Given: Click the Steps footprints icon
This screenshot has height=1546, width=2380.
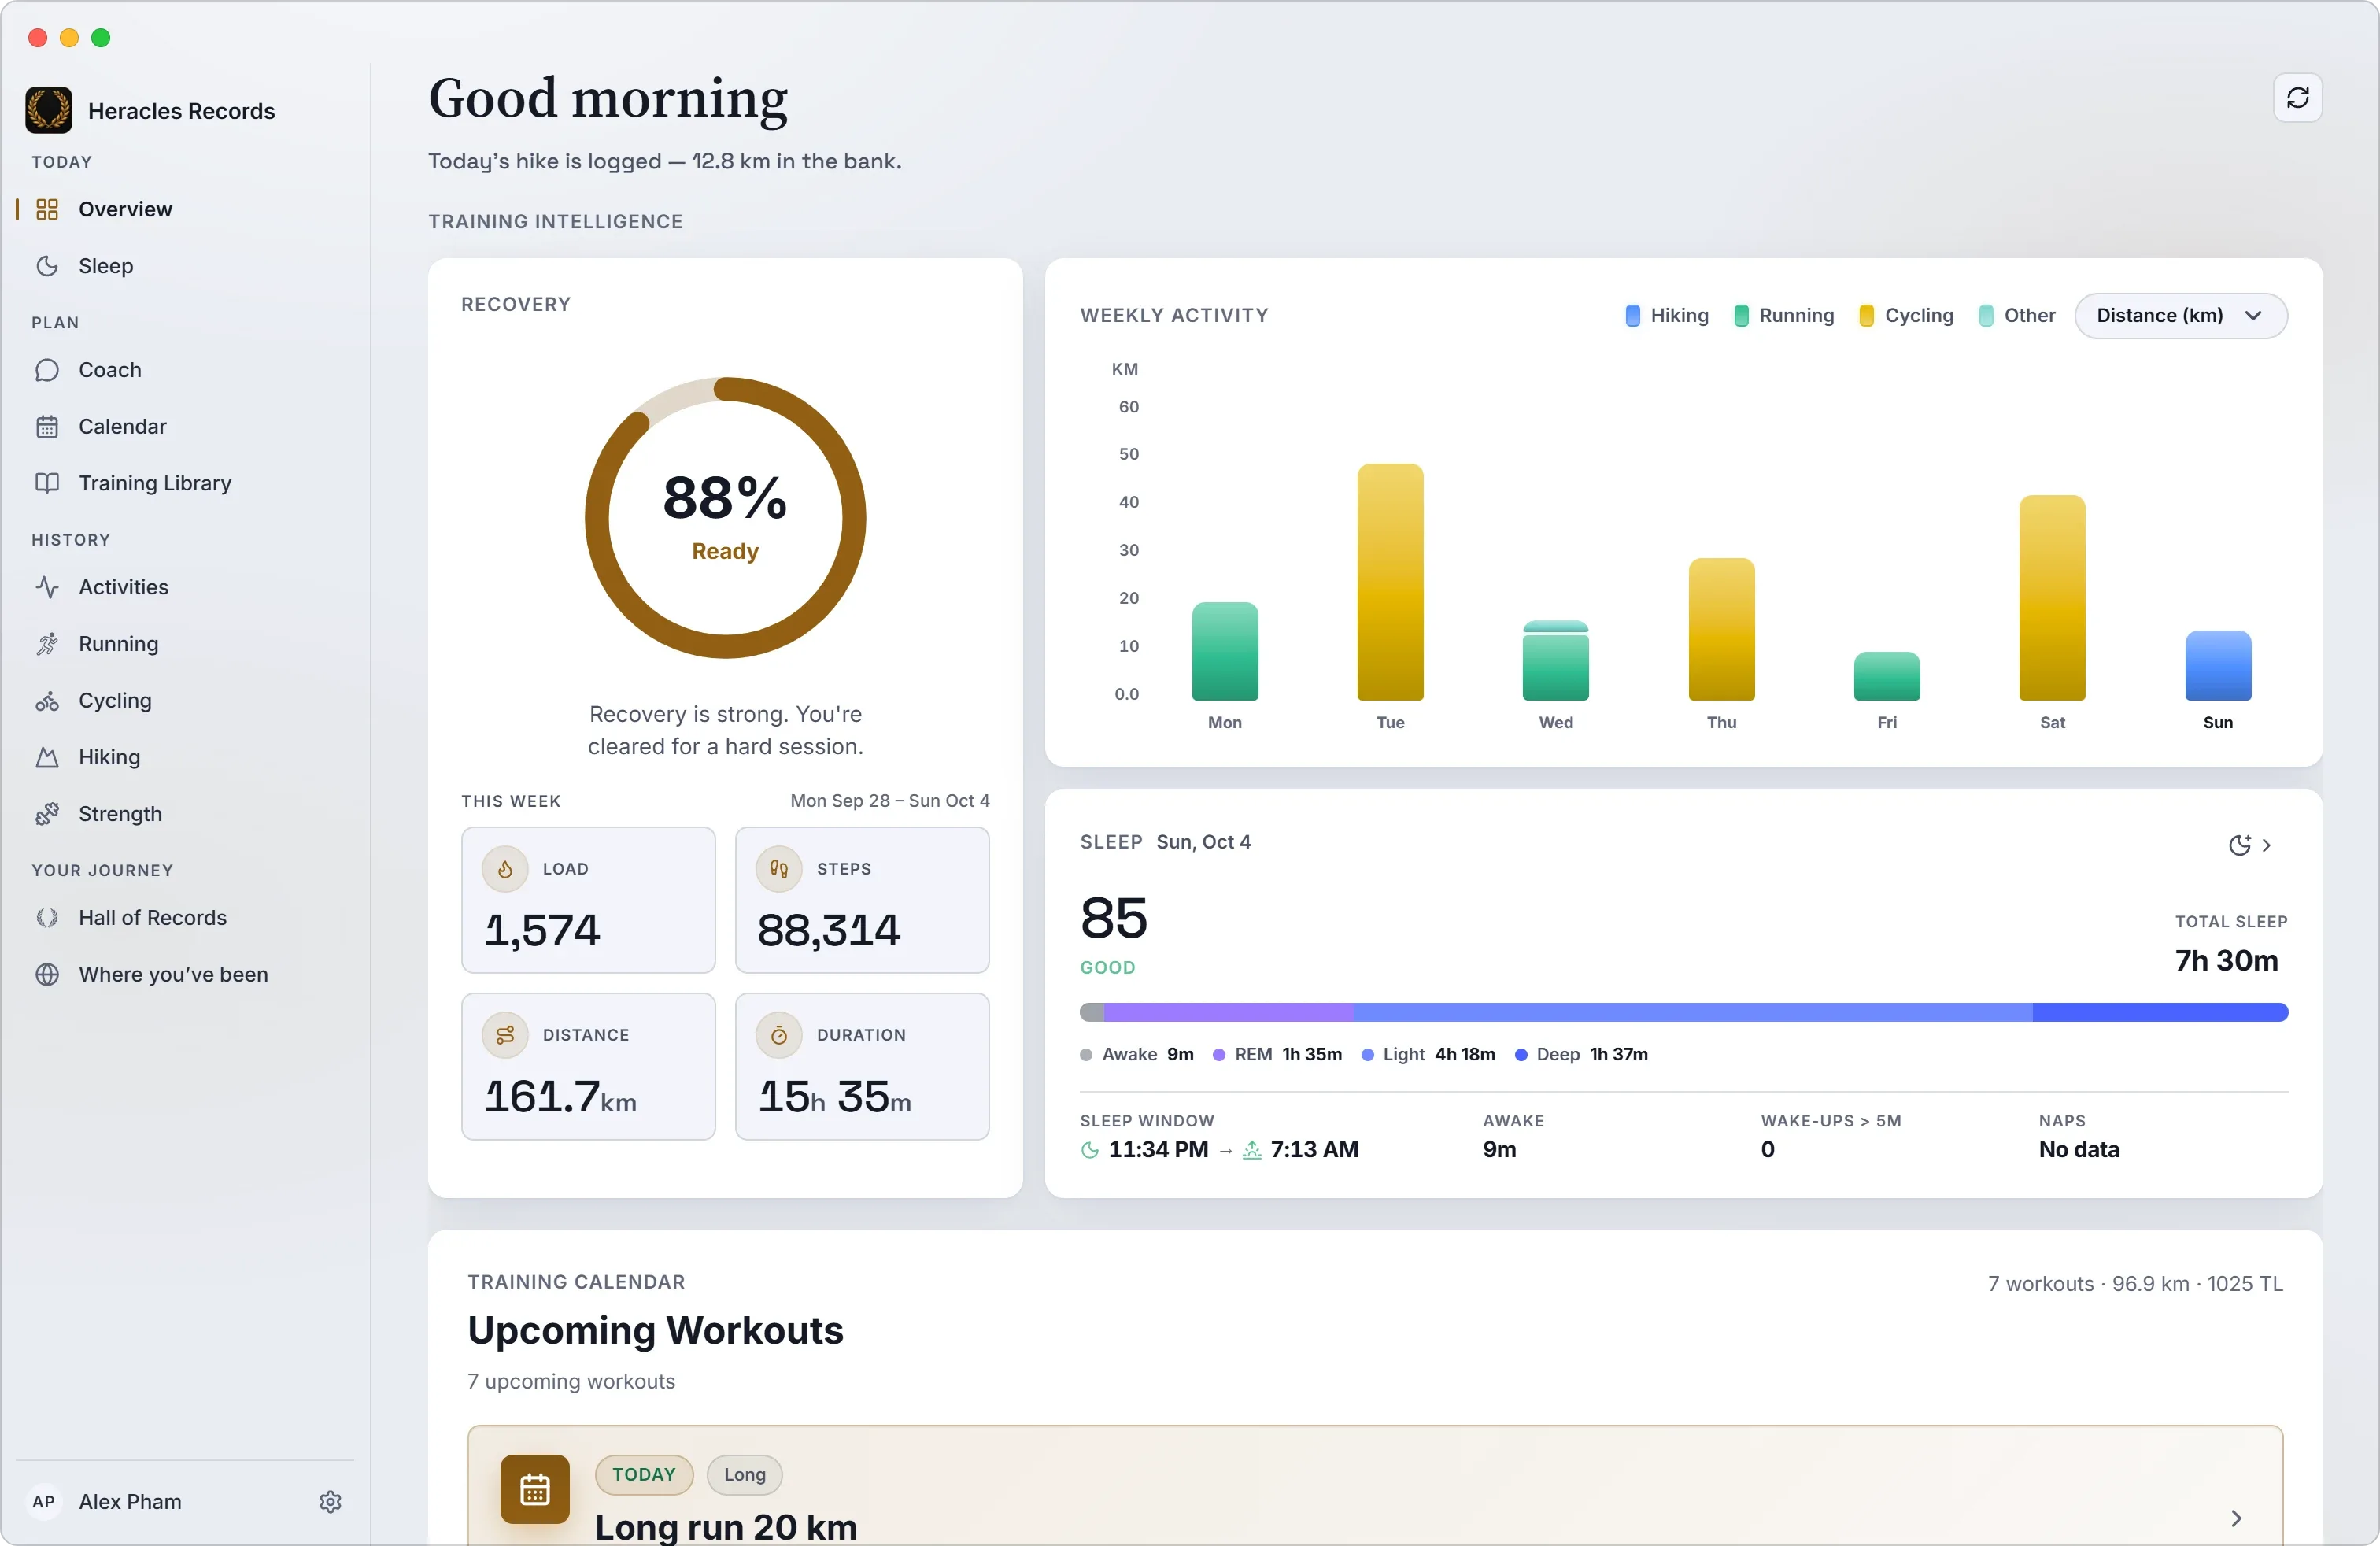Looking at the screenshot, I should coord(779,869).
